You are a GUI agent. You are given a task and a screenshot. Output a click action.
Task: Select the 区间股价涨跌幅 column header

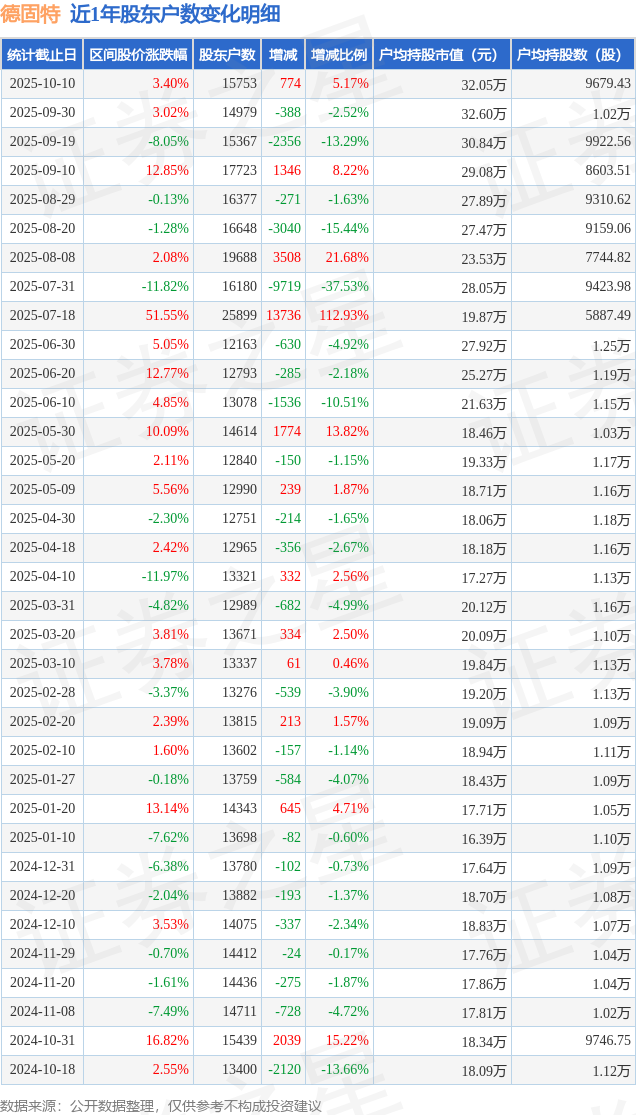[x=137, y=55]
